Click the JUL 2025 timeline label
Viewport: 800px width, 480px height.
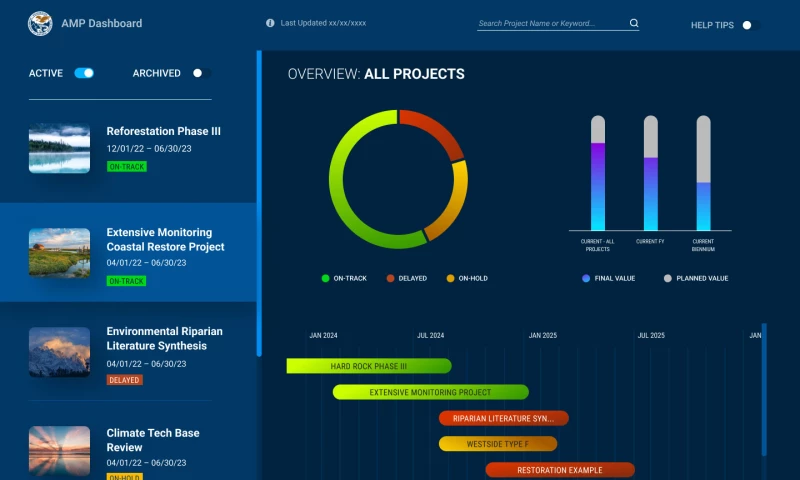pyautogui.click(x=651, y=335)
